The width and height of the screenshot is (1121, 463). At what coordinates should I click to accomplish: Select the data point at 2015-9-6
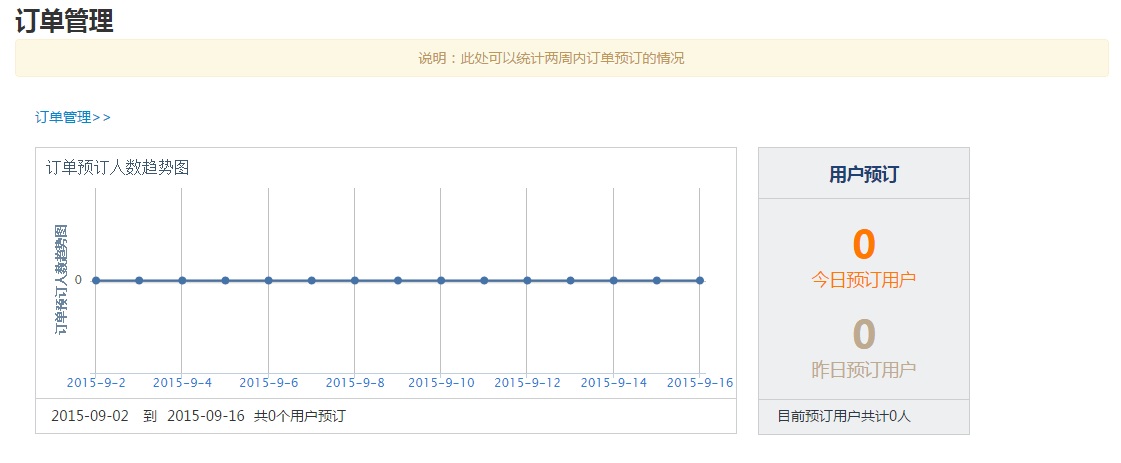click(269, 281)
